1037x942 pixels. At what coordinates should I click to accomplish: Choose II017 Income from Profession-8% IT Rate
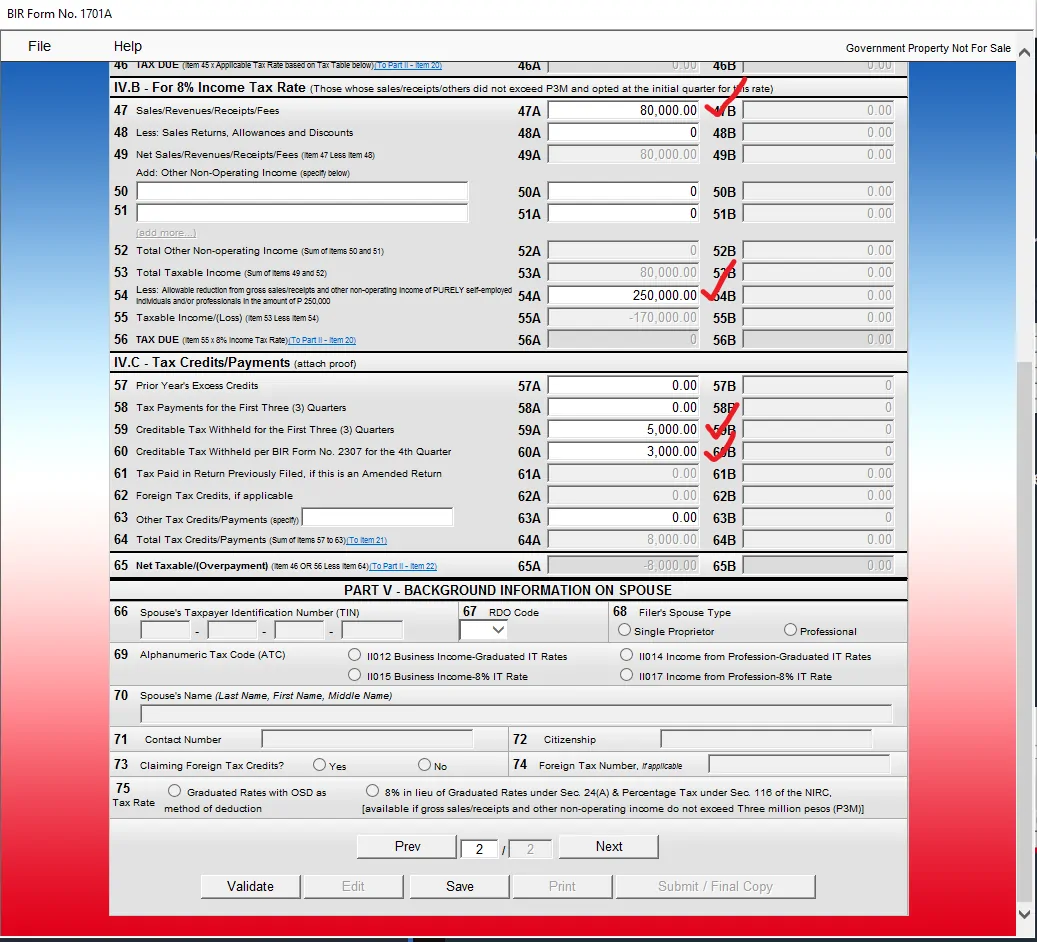626,675
